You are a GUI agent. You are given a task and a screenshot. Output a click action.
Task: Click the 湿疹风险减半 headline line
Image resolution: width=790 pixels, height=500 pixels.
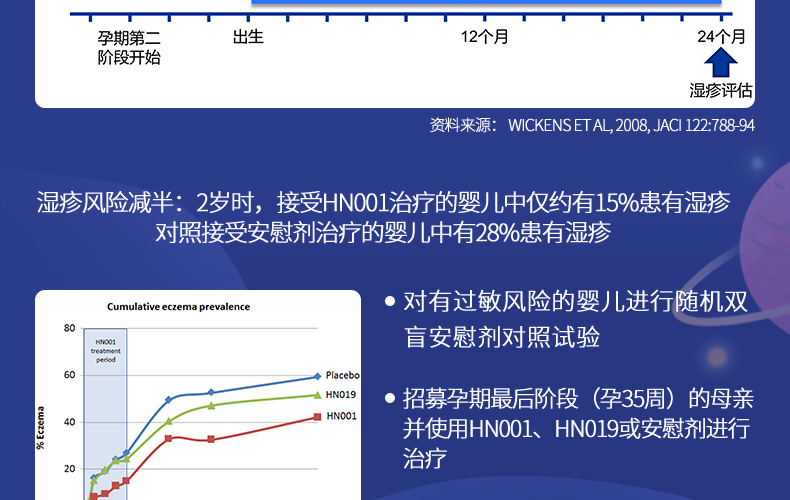point(383,203)
